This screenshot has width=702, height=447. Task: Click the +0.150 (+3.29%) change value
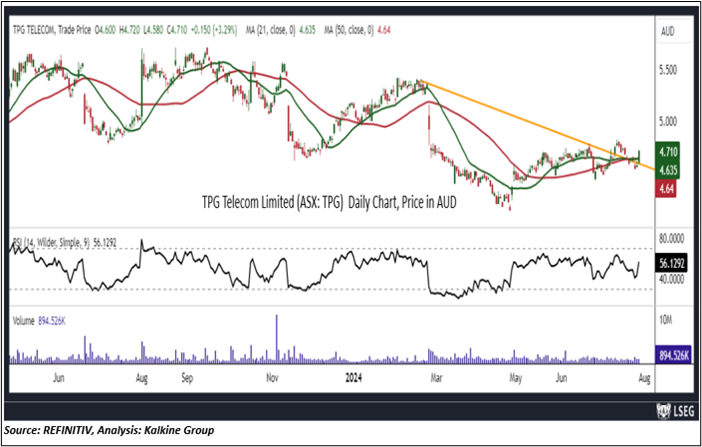click(x=214, y=30)
